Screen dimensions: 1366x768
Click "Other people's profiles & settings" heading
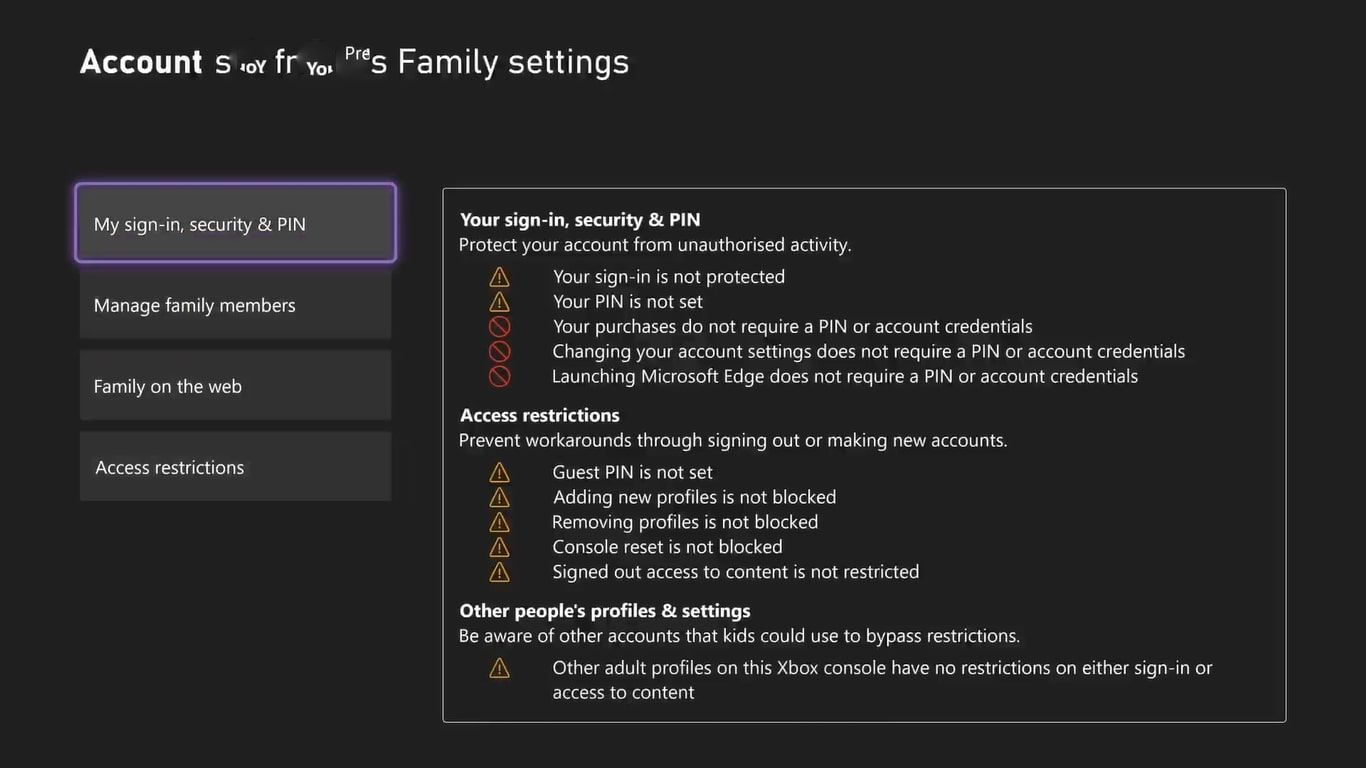pyautogui.click(x=605, y=611)
